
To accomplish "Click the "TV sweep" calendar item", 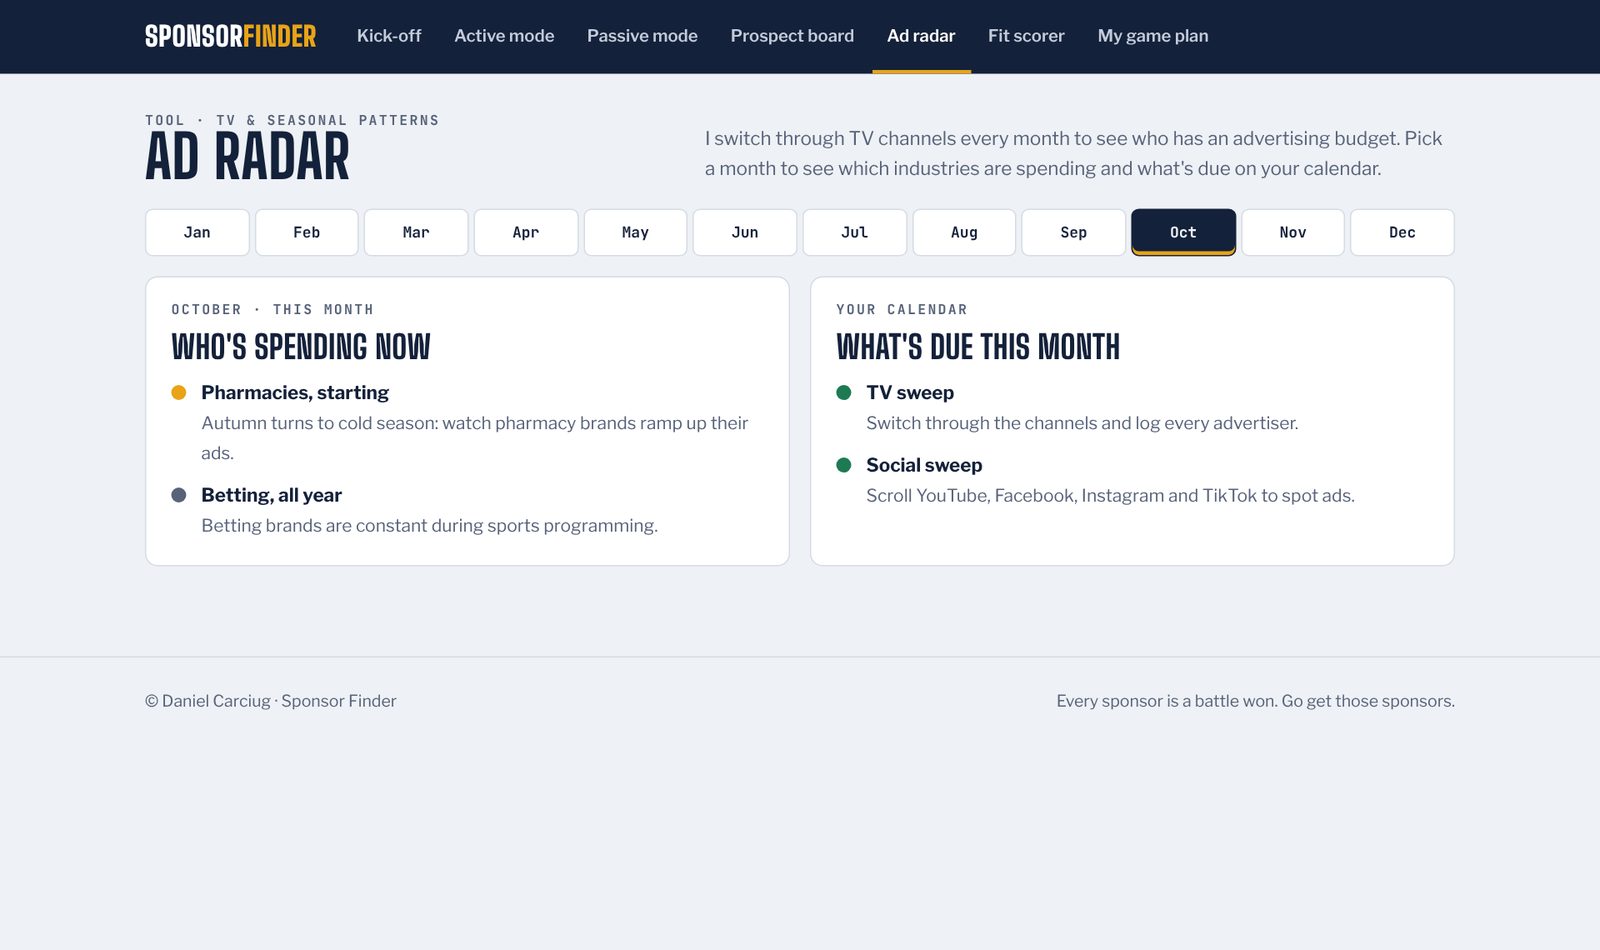I will coord(910,393).
